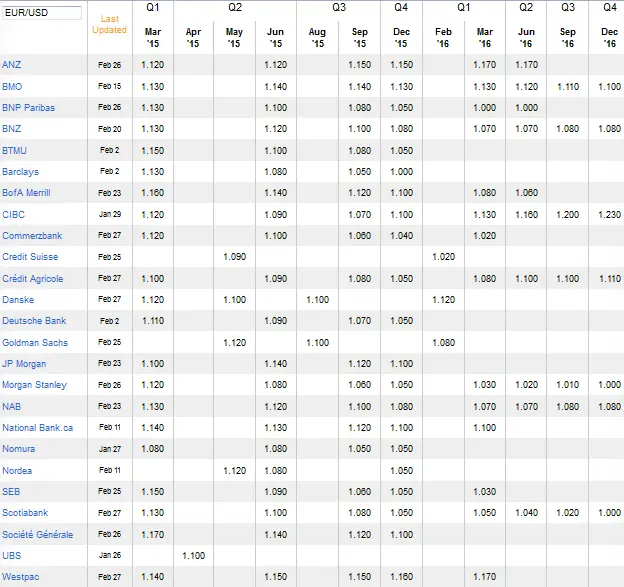Open the BTMU bank link

coord(14,150)
